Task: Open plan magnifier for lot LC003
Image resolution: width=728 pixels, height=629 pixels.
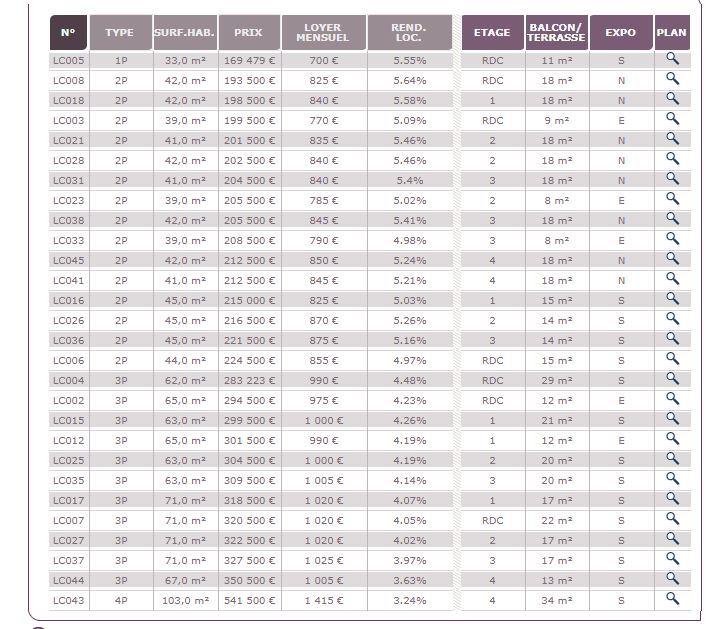Action: click(672, 119)
